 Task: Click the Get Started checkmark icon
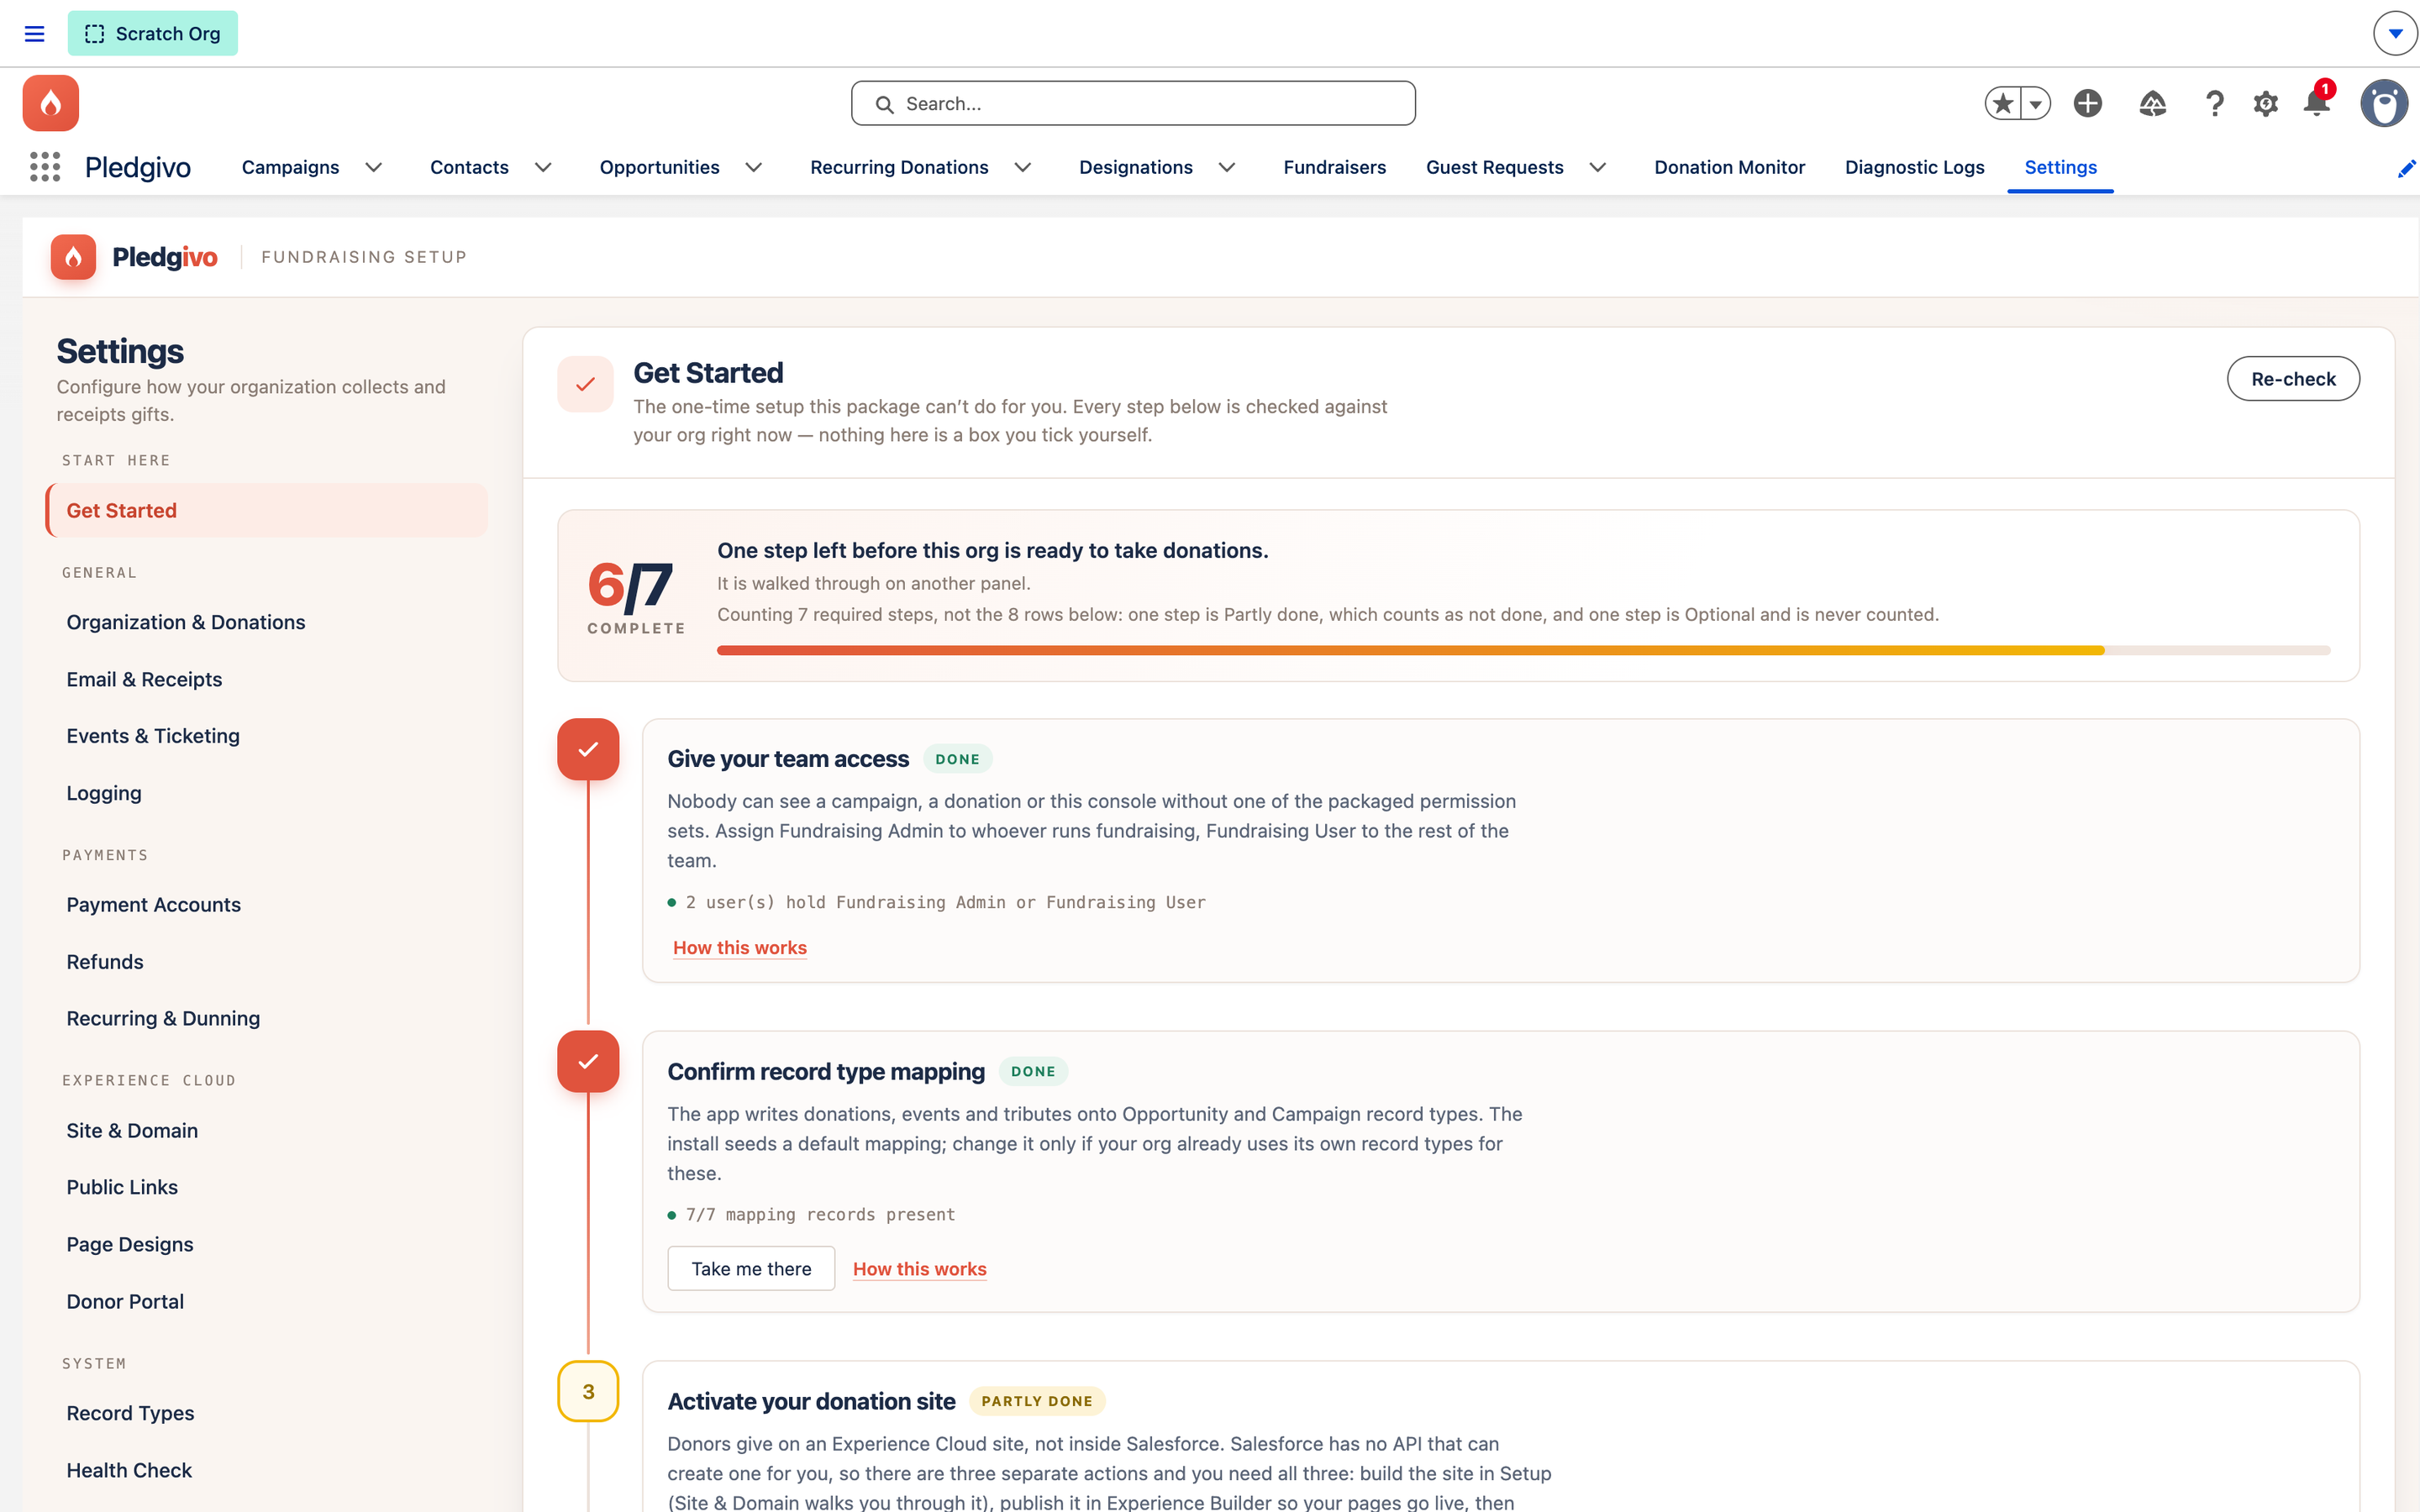tap(586, 384)
